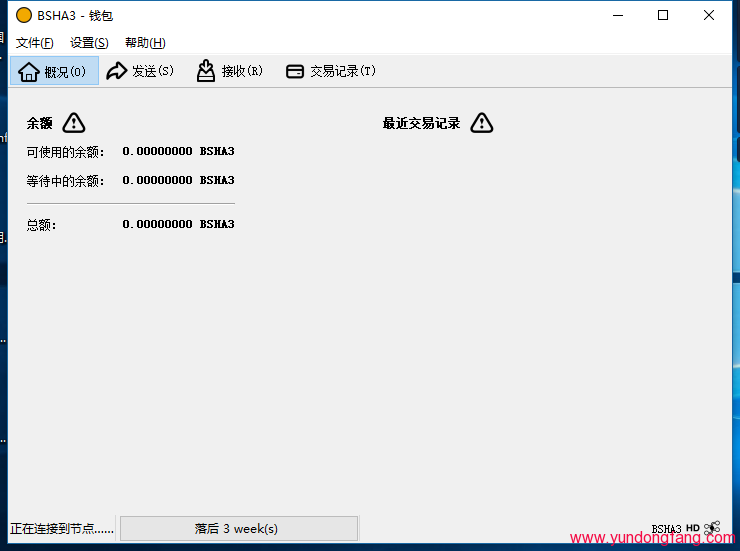This screenshot has width=740, height=551.
Task: Click the warning icon next to 余额
Action: pyautogui.click(x=74, y=123)
